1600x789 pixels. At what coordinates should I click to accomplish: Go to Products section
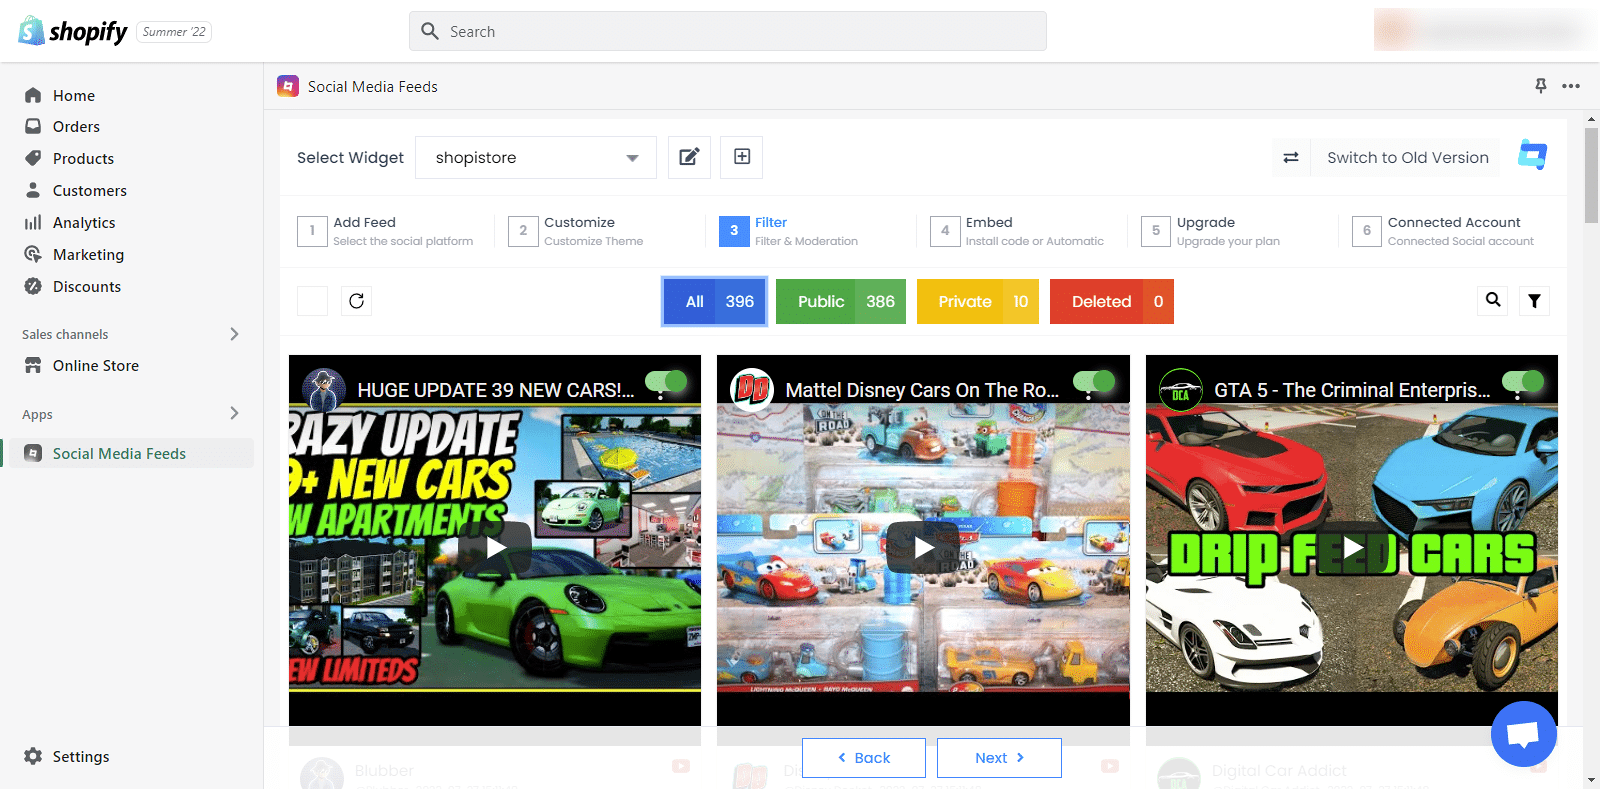click(x=83, y=158)
